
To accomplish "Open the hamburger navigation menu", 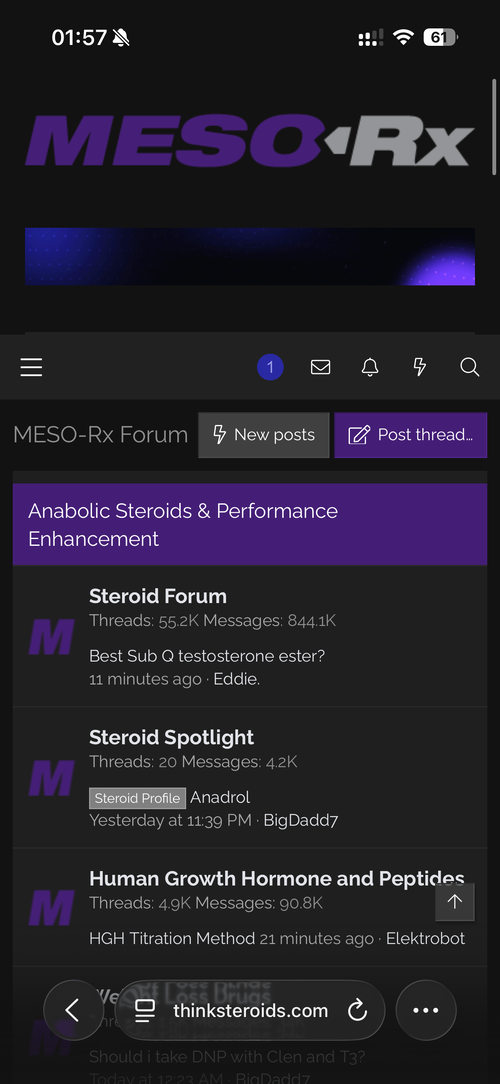I will 31,367.
